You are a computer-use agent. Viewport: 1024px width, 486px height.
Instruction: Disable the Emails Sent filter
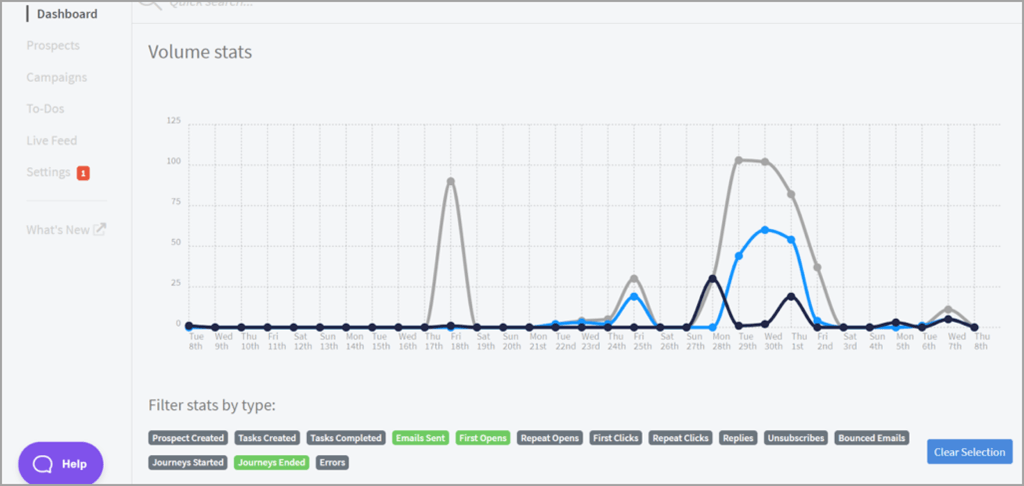coord(420,438)
